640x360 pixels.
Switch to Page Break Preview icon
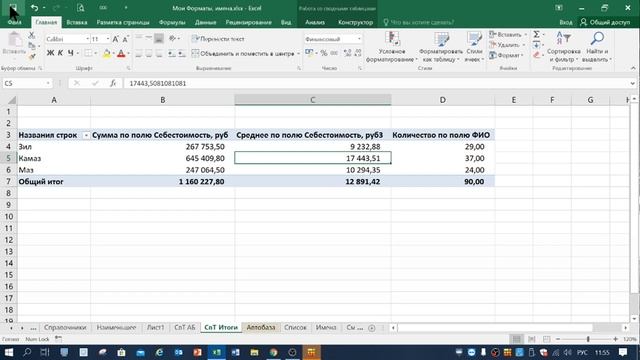tap(546, 339)
